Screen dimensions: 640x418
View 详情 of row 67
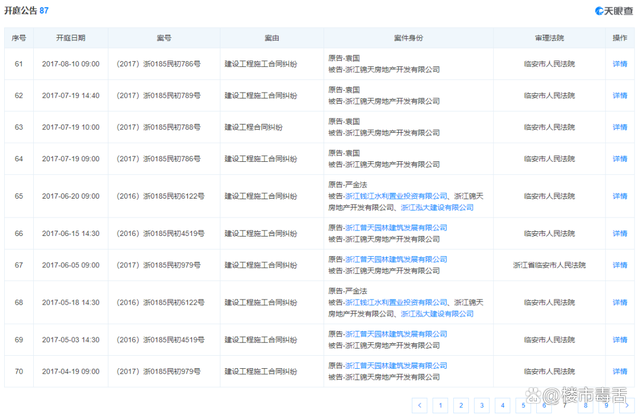(x=620, y=265)
